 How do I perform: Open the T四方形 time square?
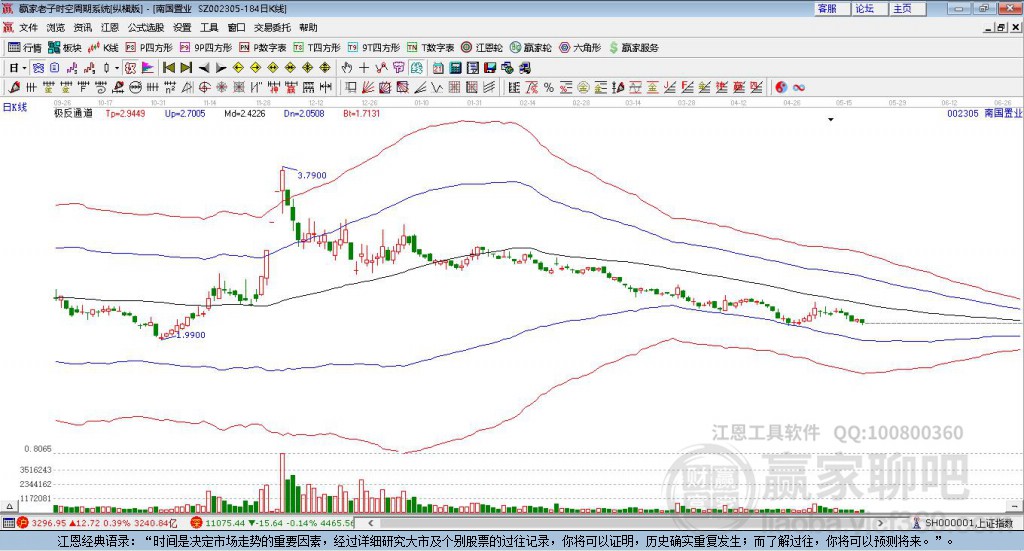click(x=317, y=48)
